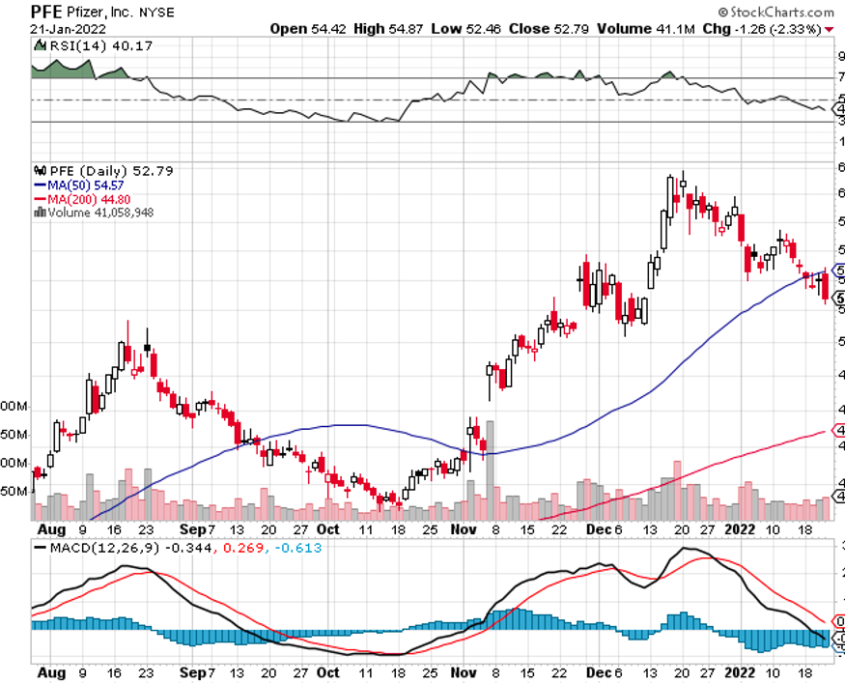Click the 'PFE (Daily) 52.79' legend text
Screen dimensions: 845x684
(x=112, y=171)
